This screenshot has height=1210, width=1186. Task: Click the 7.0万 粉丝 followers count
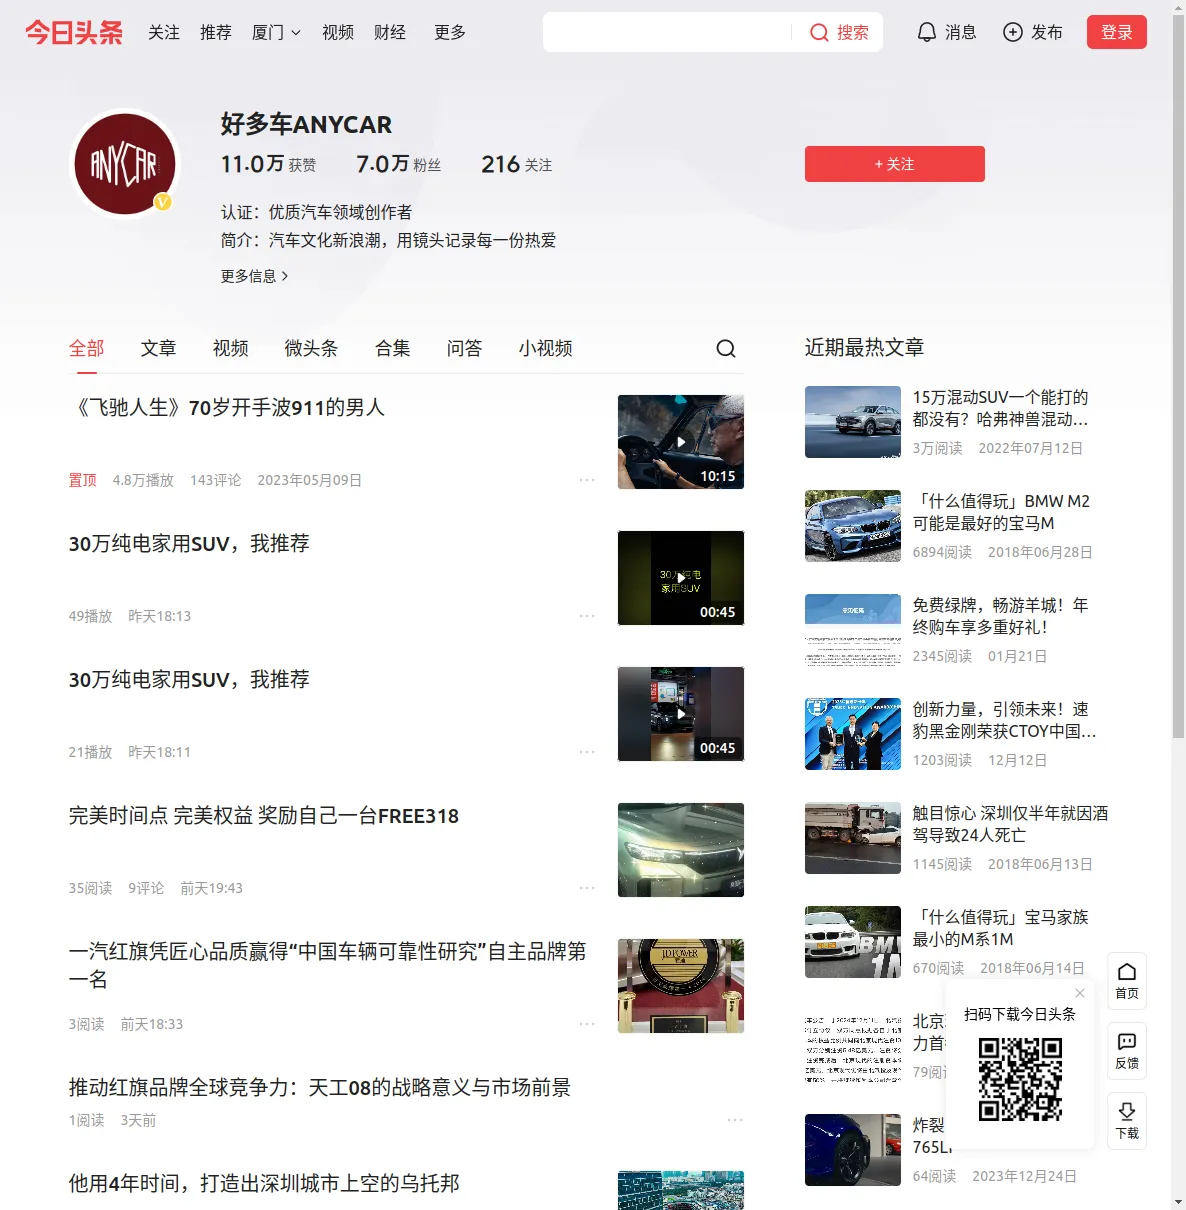pyautogui.click(x=398, y=164)
